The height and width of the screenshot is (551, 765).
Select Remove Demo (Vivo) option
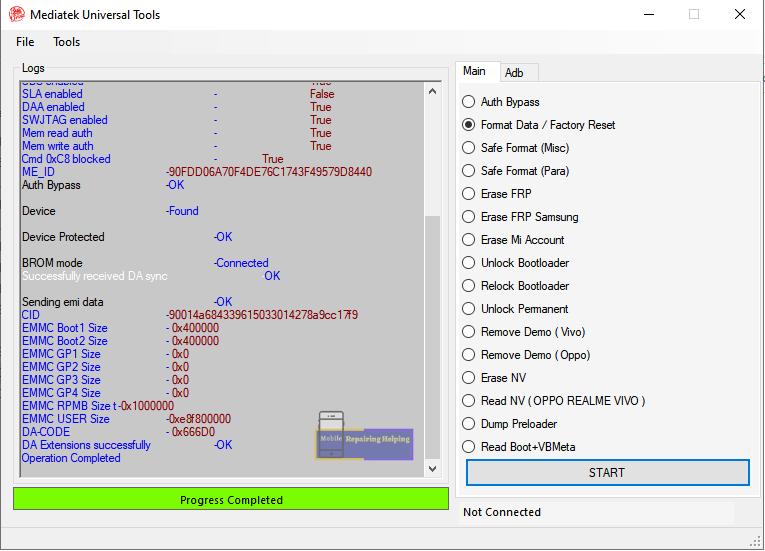[523, 332]
